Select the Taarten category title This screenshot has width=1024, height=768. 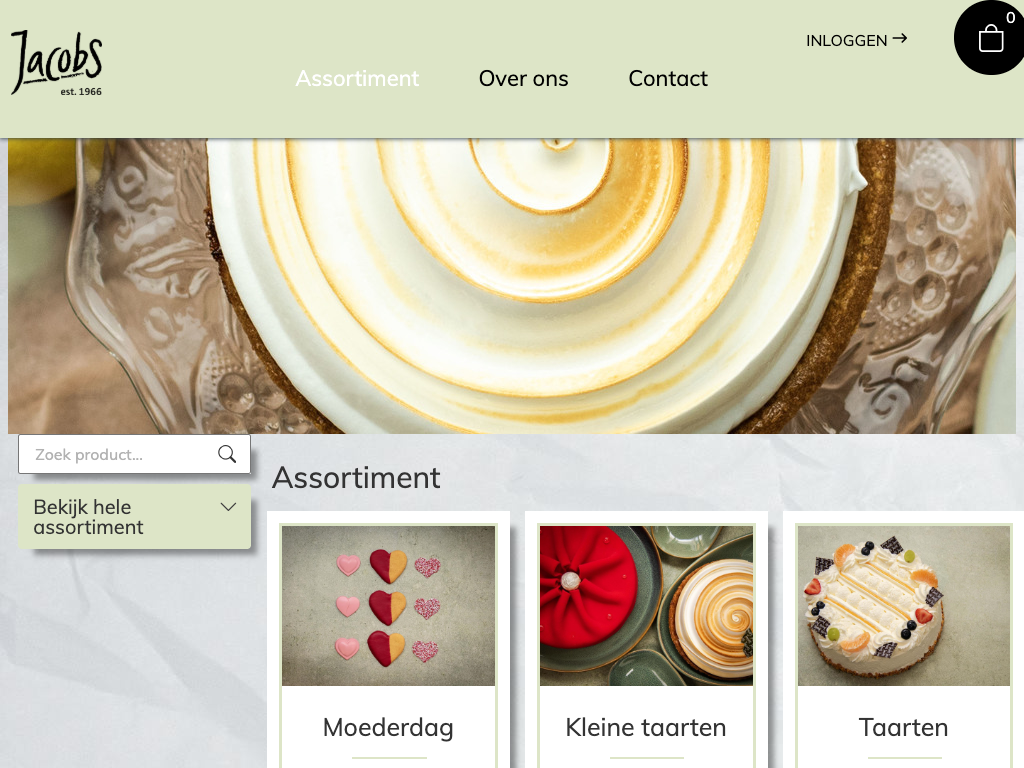pos(903,728)
